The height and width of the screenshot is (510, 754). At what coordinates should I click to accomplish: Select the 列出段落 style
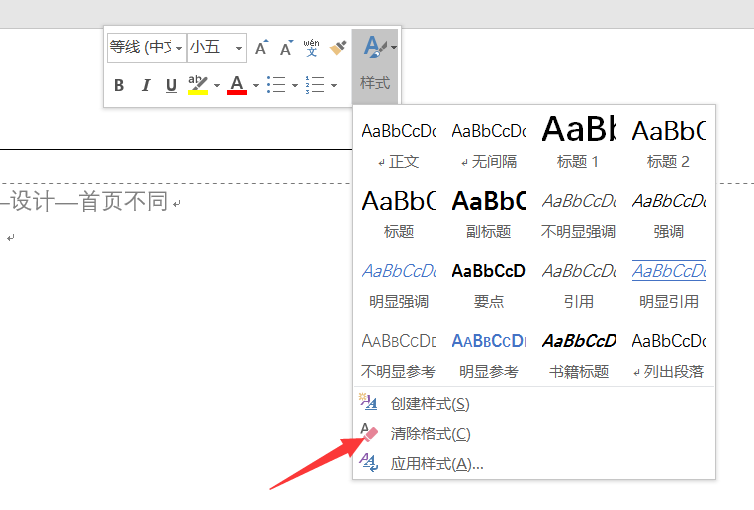pos(668,354)
